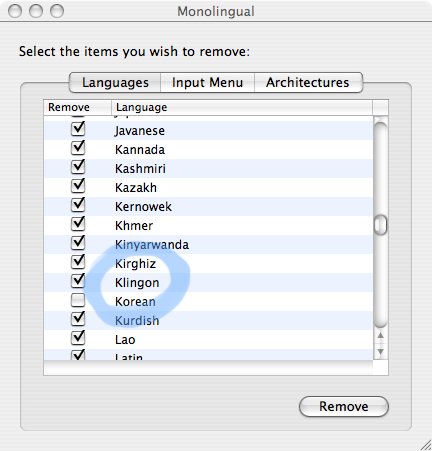Check the Korean remove checkbox
Screen dimensions: 432x451
78,300
